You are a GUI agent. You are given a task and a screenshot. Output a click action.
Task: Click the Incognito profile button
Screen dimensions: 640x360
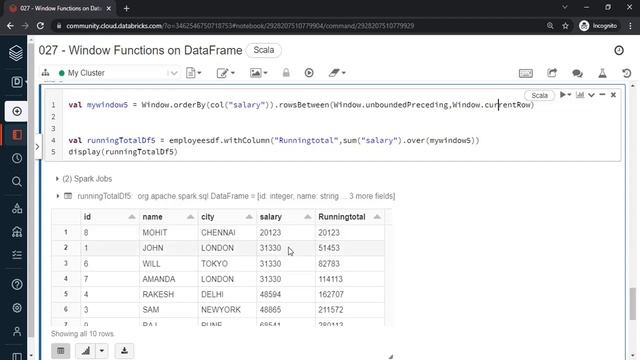(x=598, y=26)
